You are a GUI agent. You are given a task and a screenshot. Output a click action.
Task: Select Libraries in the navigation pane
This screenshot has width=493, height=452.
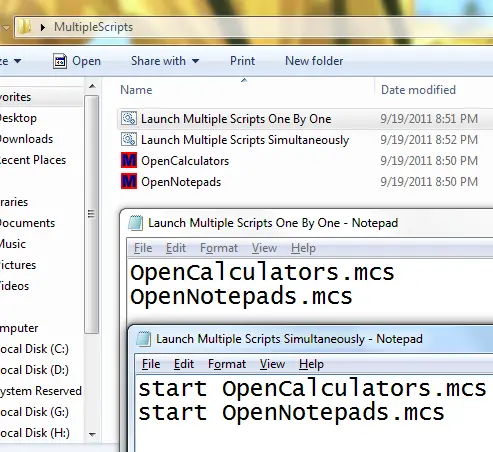(x=14, y=202)
